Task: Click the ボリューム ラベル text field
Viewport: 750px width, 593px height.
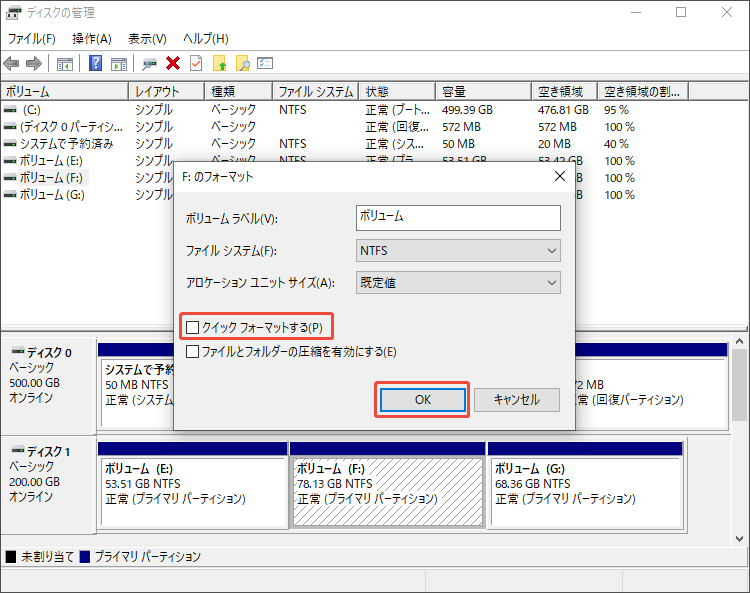Action: 458,218
